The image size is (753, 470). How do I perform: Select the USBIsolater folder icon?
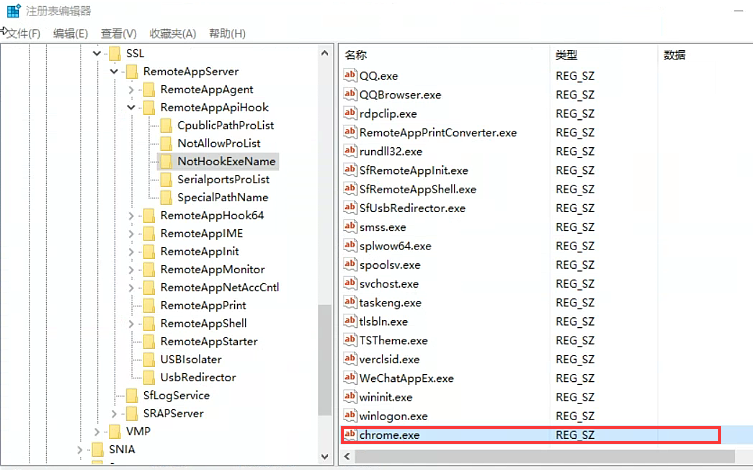[149, 360]
